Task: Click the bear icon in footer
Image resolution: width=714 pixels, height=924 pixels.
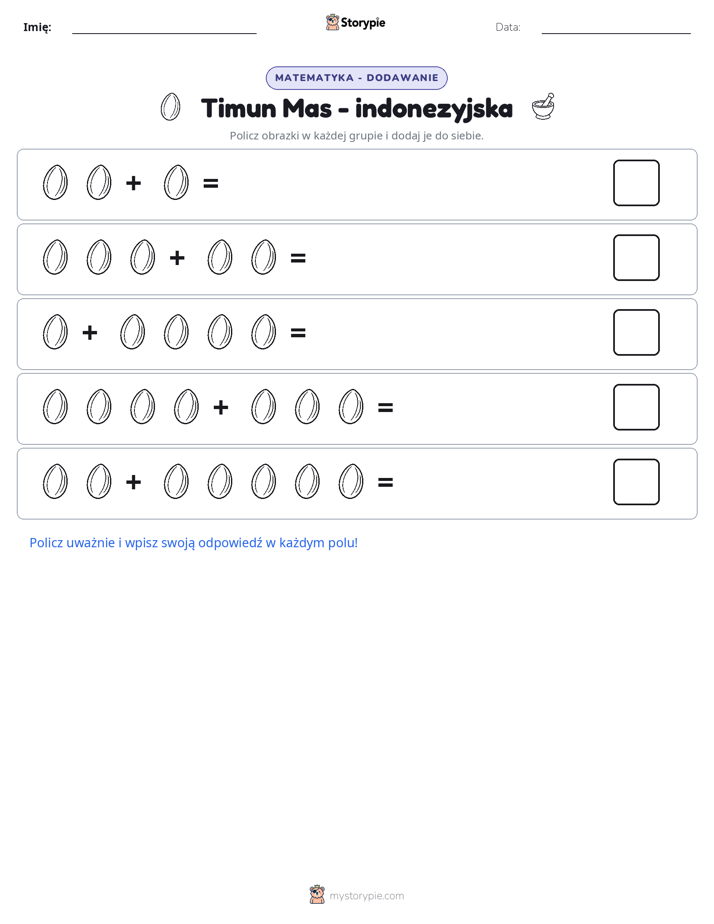Action: (317, 895)
